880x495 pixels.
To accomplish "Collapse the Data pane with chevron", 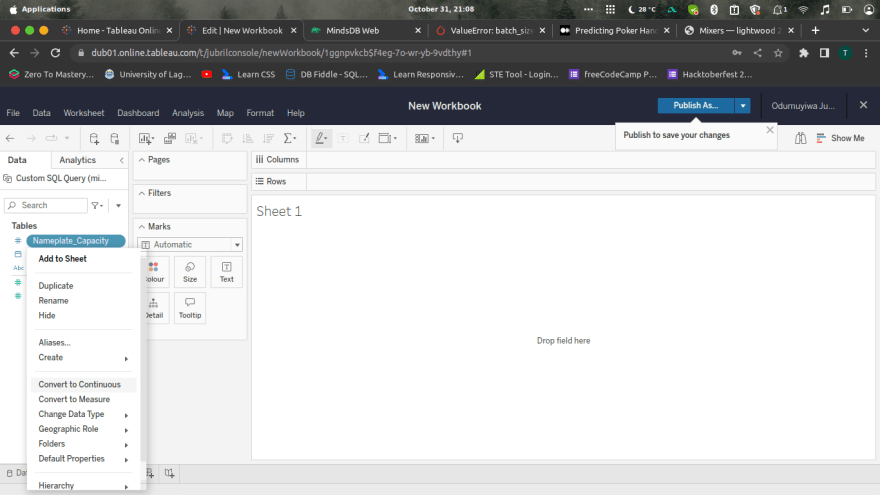I will click(x=122, y=161).
